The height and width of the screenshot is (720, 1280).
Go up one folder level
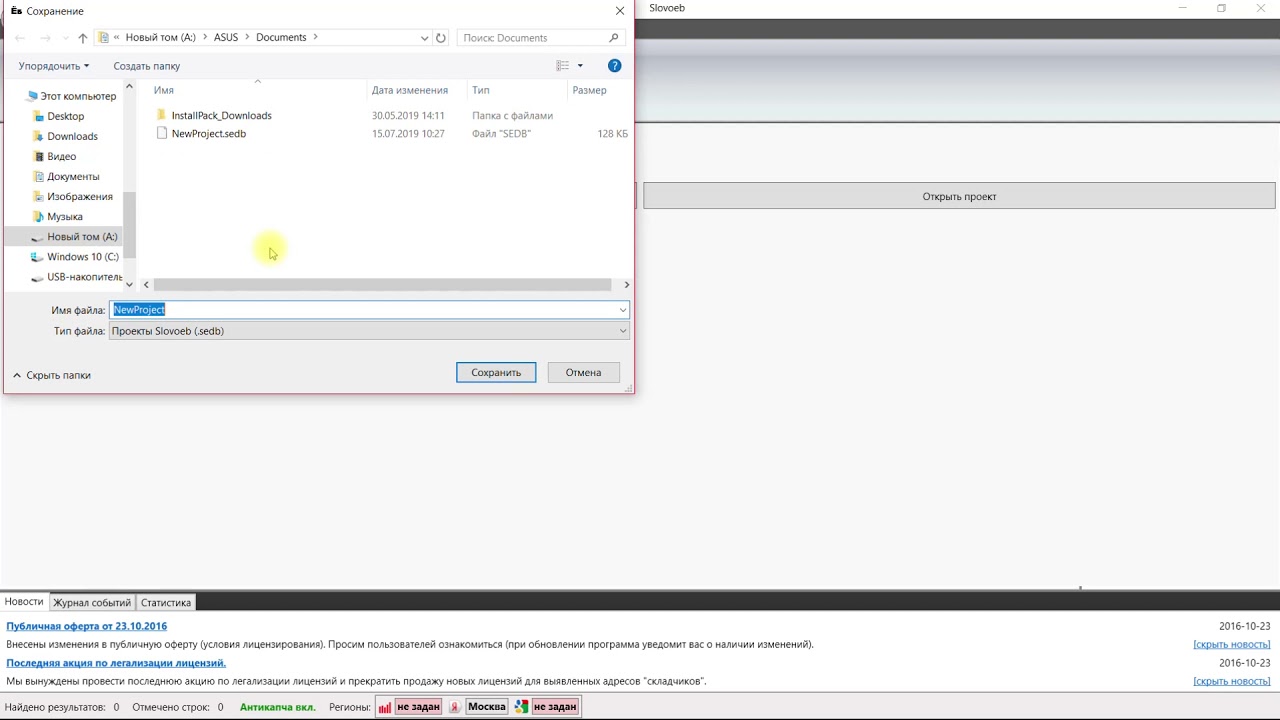tap(83, 38)
